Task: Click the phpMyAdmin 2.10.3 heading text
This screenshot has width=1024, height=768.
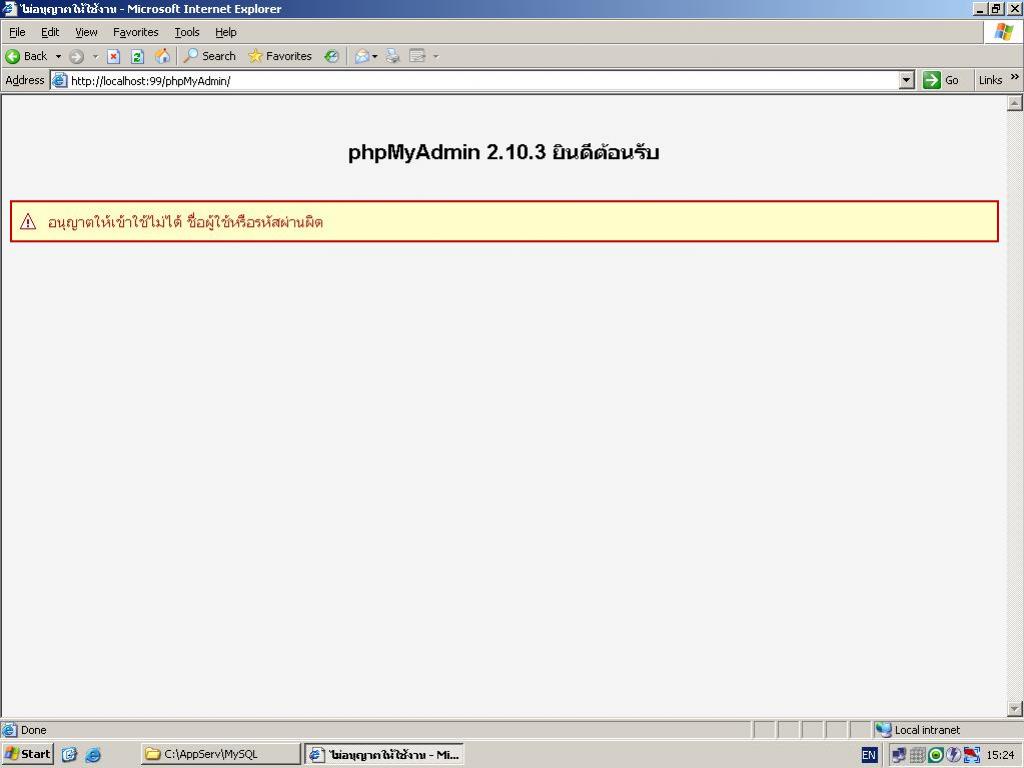Action: point(504,153)
